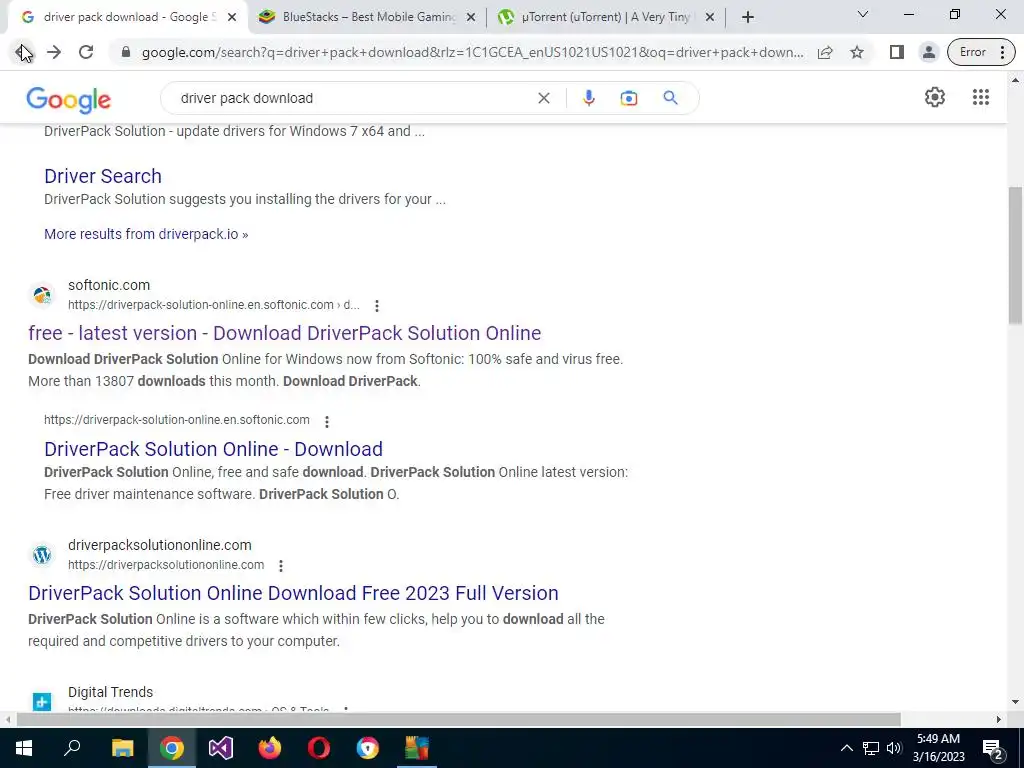Click the browser back arrow

click(x=22, y=52)
